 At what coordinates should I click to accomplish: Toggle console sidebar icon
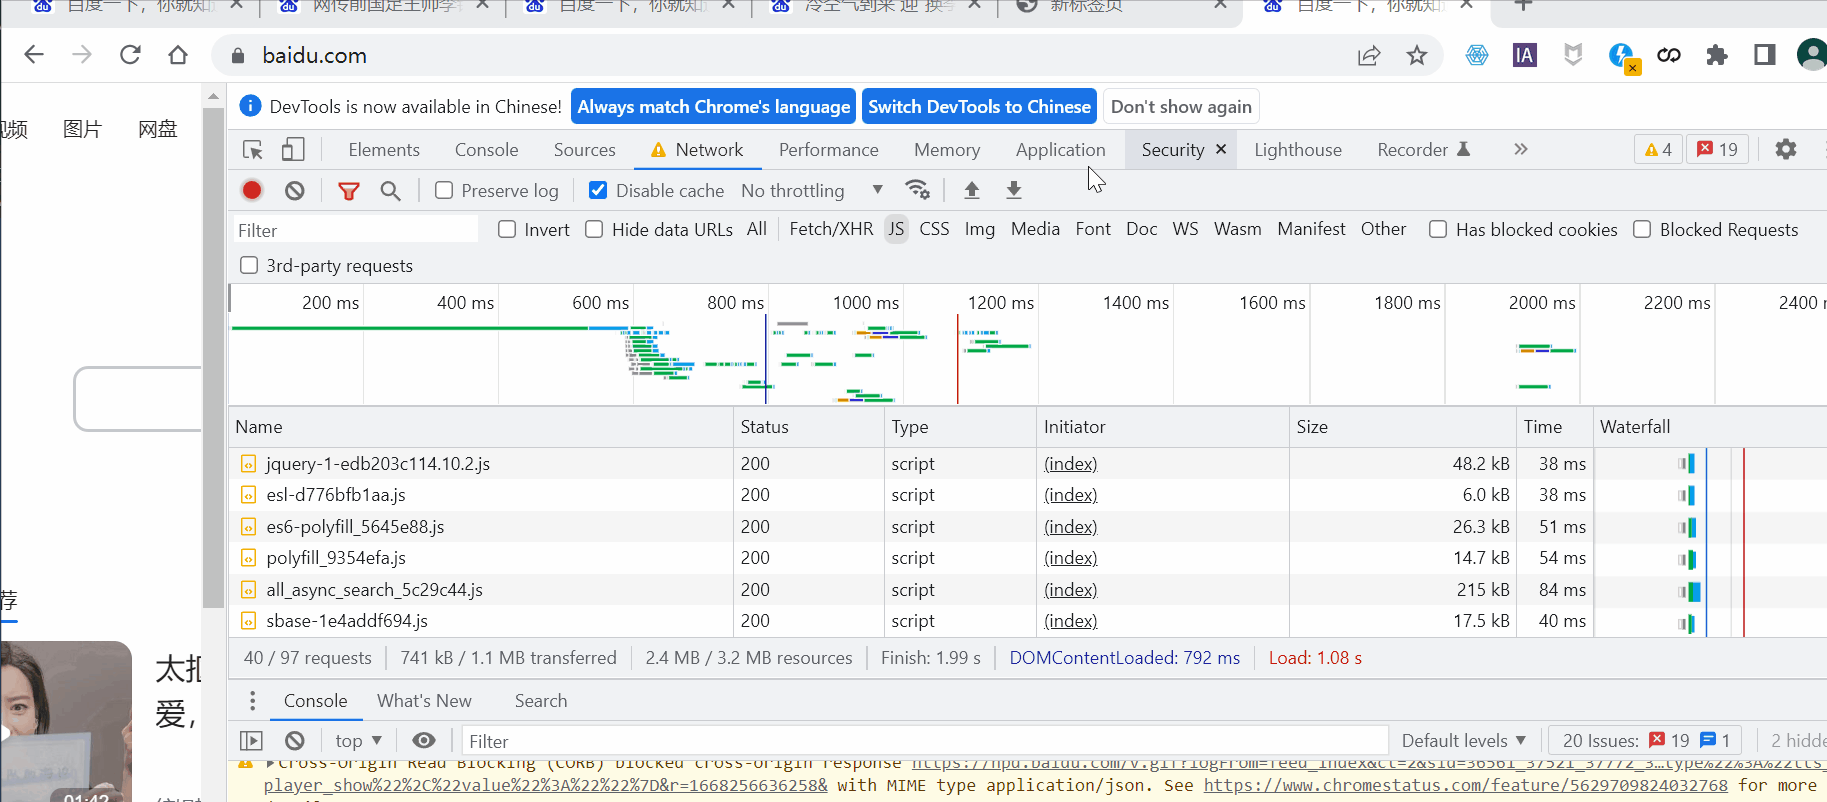coord(251,741)
